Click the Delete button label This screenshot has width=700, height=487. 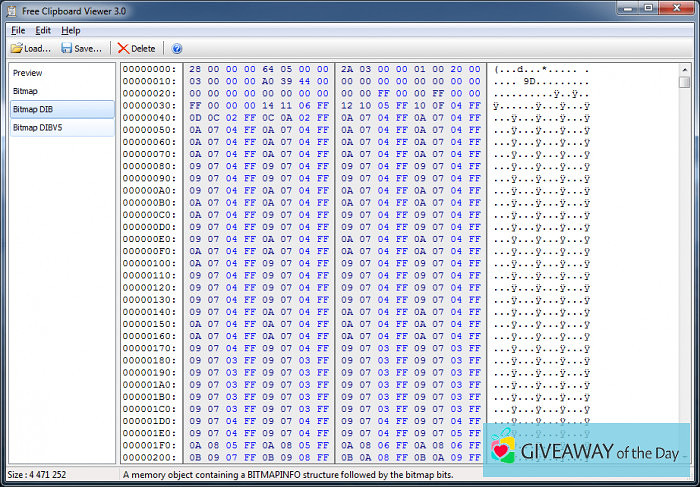coord(143,49)
